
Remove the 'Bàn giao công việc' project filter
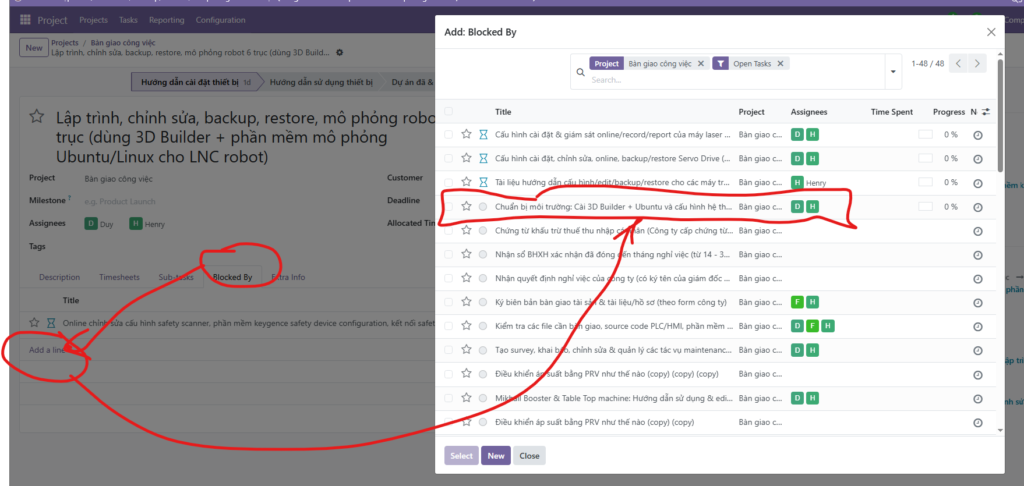pyautogui.click(x=701, y=64)
